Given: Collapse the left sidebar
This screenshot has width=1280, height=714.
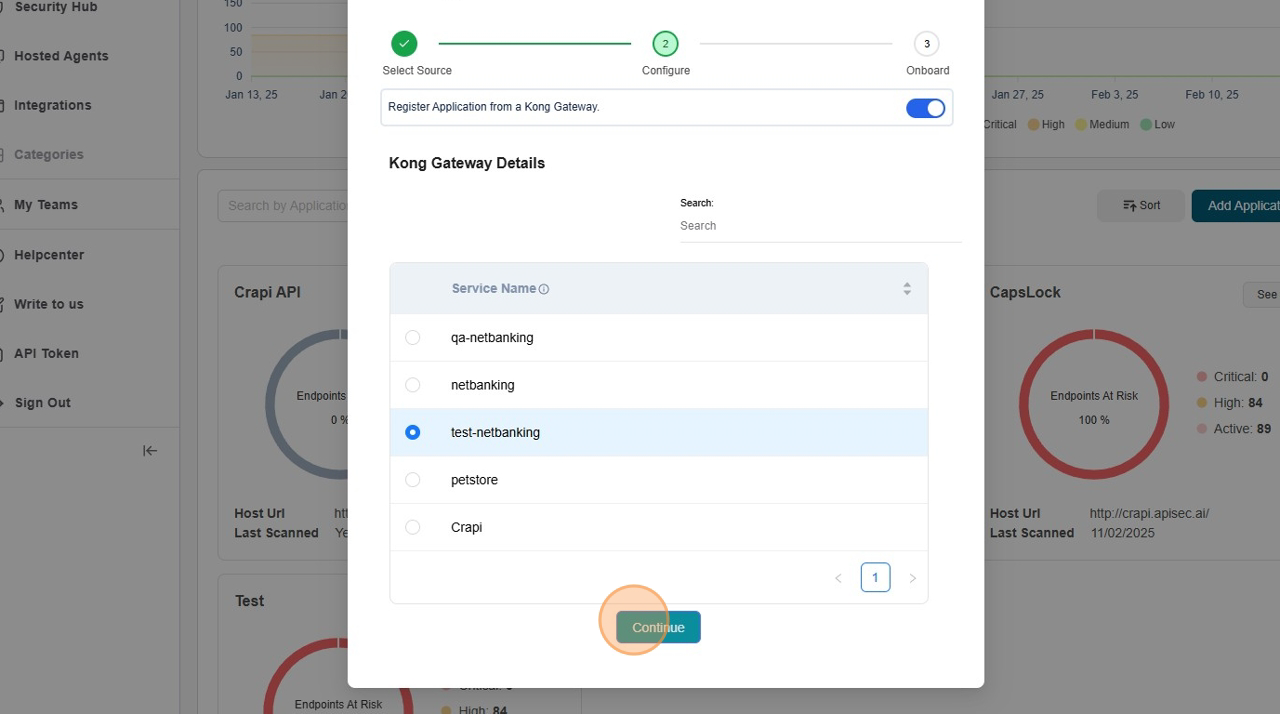Looking at the screenshot, I should [150, 451].
